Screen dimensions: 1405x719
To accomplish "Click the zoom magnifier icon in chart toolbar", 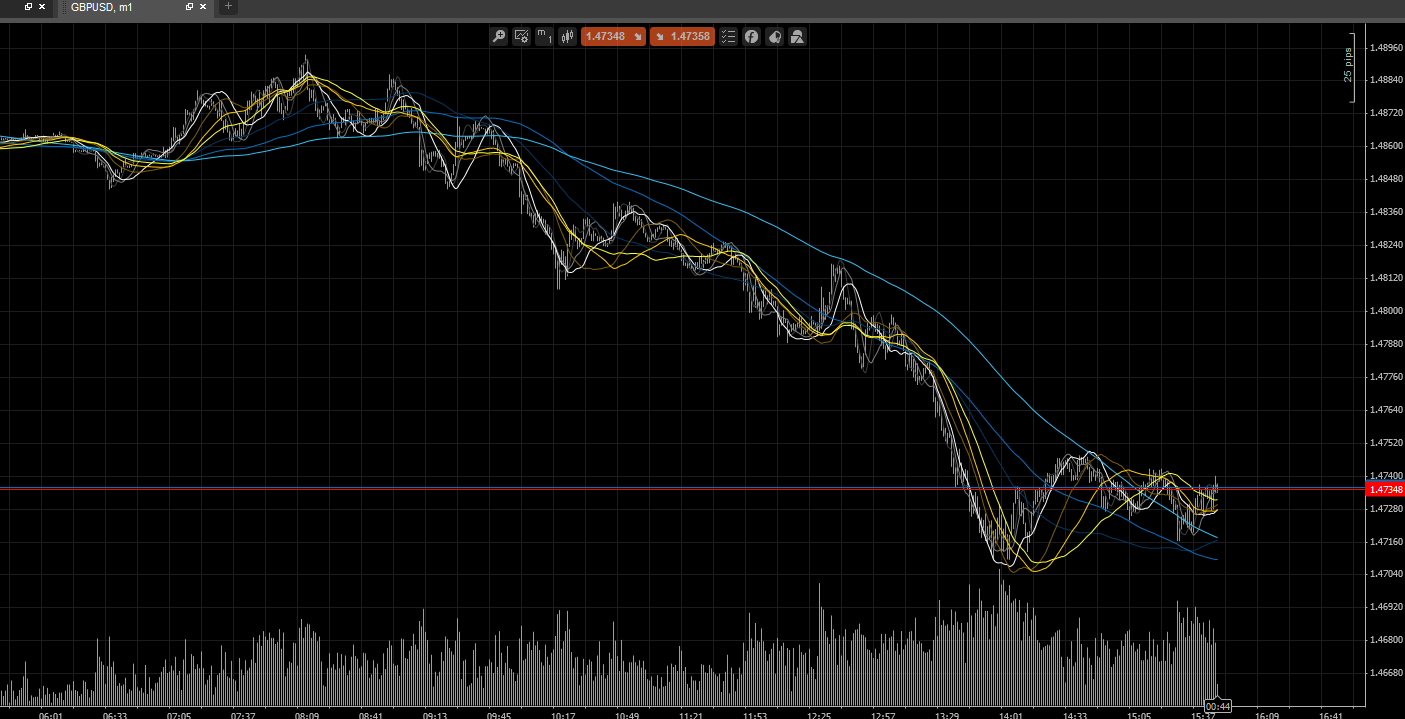I will click(498, 36).
